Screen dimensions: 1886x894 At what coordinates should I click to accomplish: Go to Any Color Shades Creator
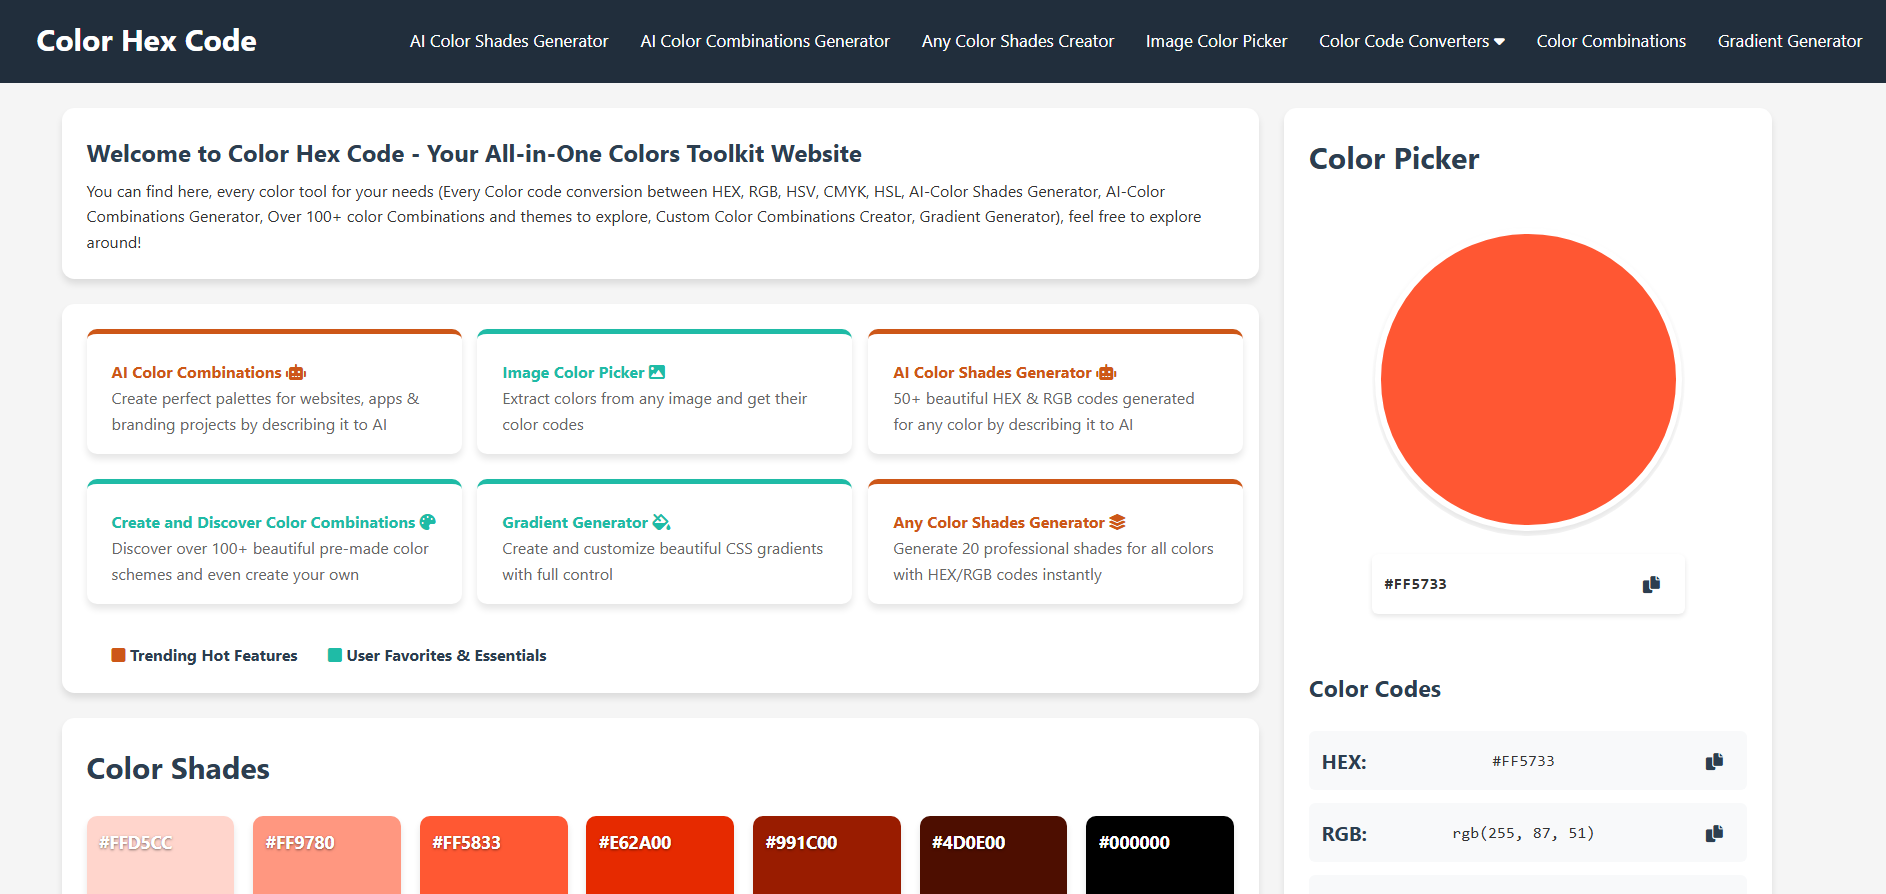click(x=1018, y=41)
